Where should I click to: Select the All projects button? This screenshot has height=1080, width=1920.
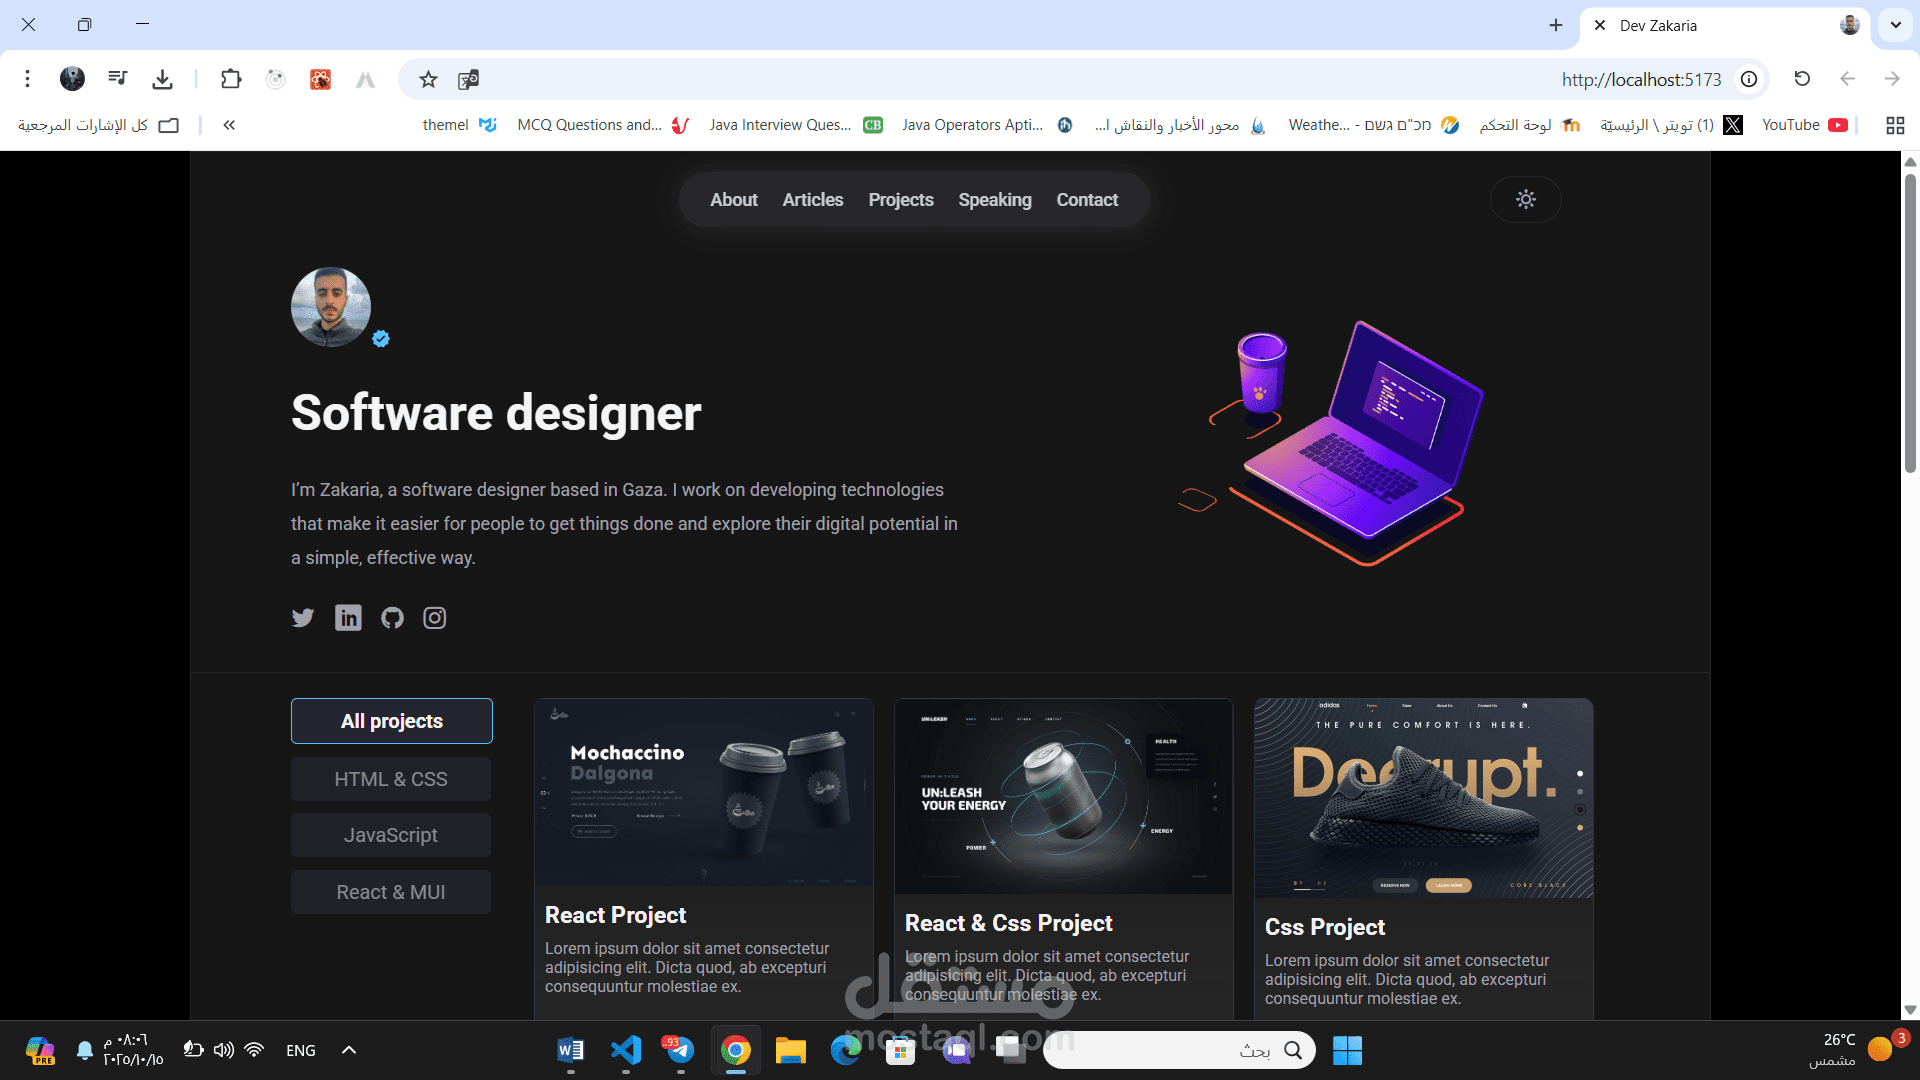tap(392, 721)
